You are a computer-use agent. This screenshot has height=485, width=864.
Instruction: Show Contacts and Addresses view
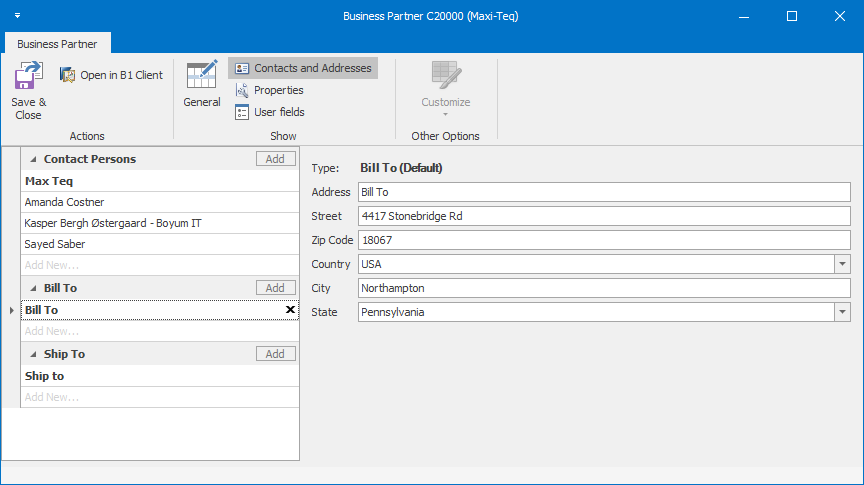tap(303, 68)
